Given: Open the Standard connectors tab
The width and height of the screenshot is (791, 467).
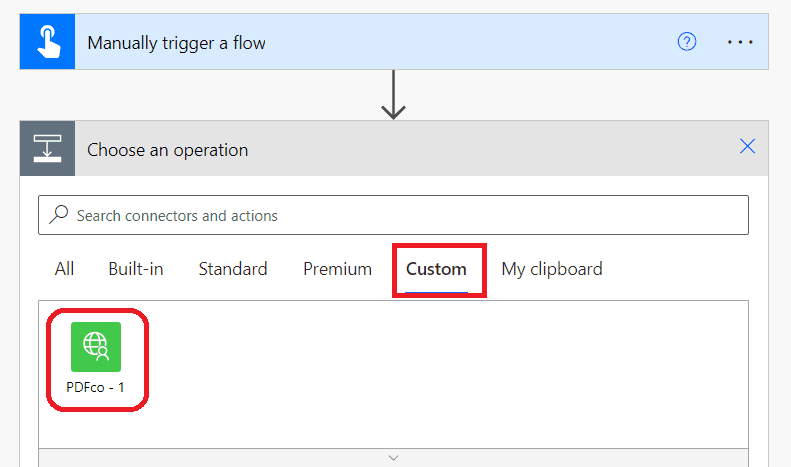Looking at the screenshot, I should (233, 269).
